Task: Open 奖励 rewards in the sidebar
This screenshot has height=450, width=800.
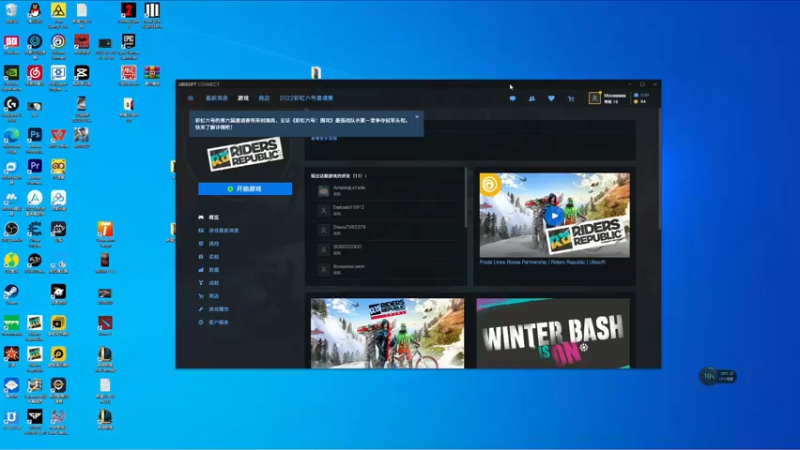Action: coord(214,257)
